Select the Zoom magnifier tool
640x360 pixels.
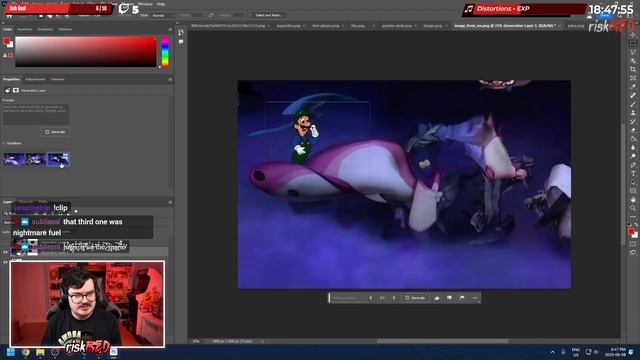point(633,208)
